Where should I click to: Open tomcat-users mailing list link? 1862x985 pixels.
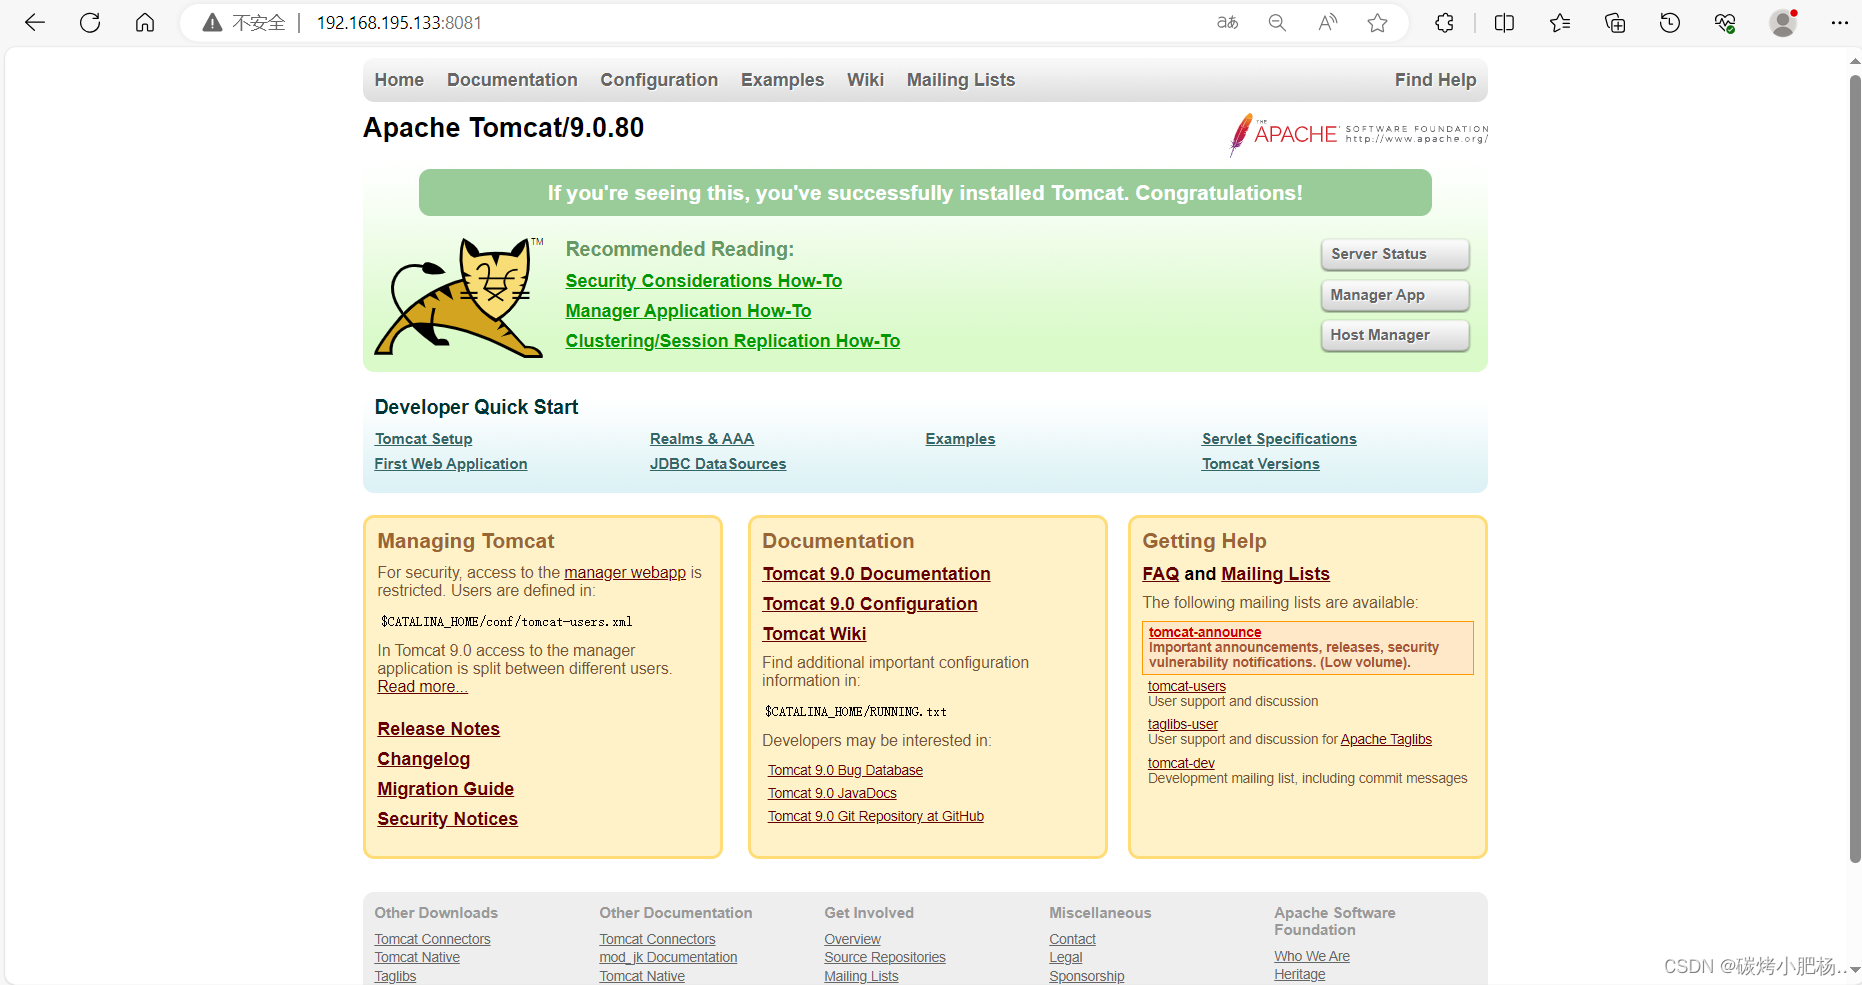click(x=1186, y=687)
